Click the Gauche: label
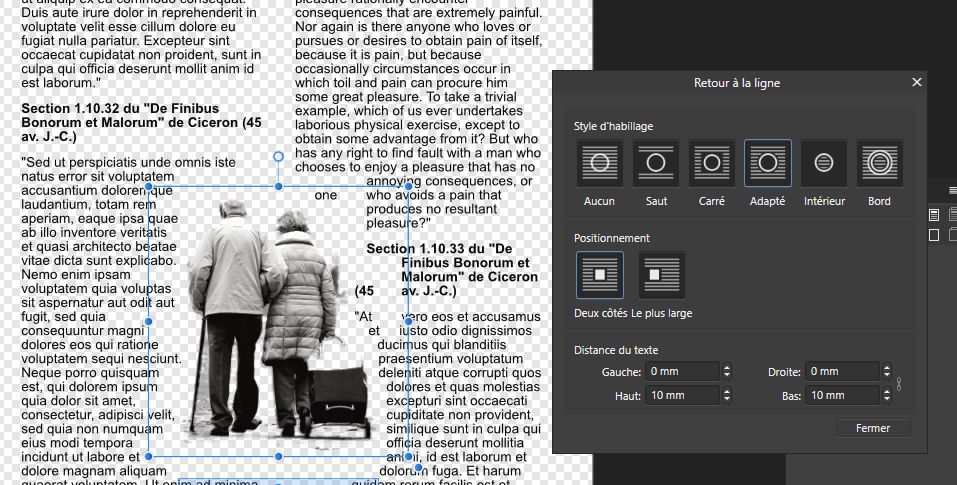Image resolution: width=957 pixels, height=485 pixels. [x=621, y=372]
